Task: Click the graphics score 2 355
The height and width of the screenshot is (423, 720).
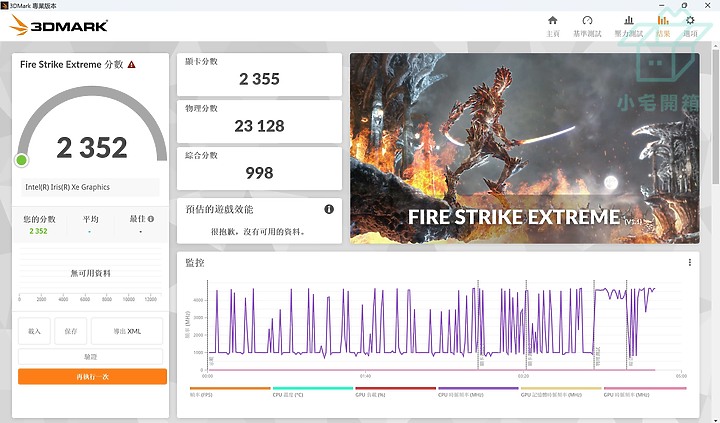Action: (x=259, y=79)
